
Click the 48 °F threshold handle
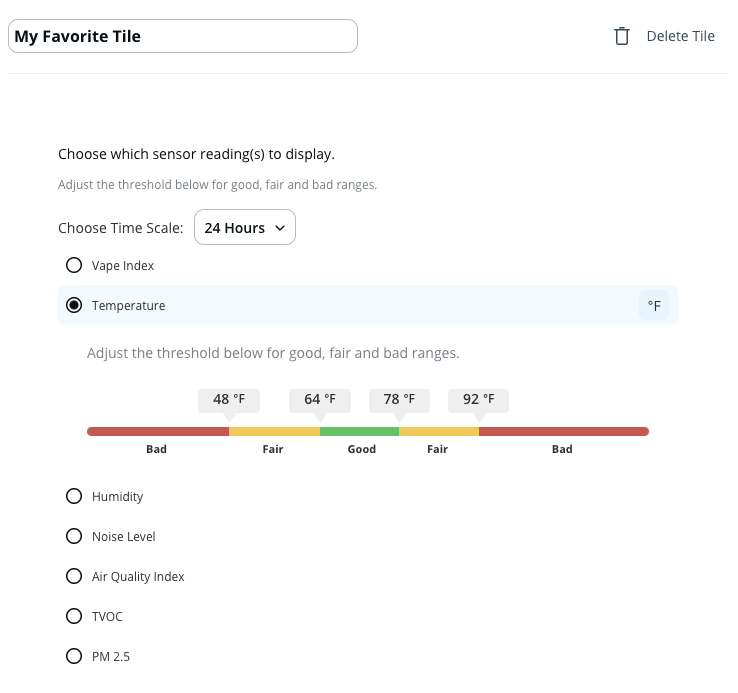[x=229, y=400]
